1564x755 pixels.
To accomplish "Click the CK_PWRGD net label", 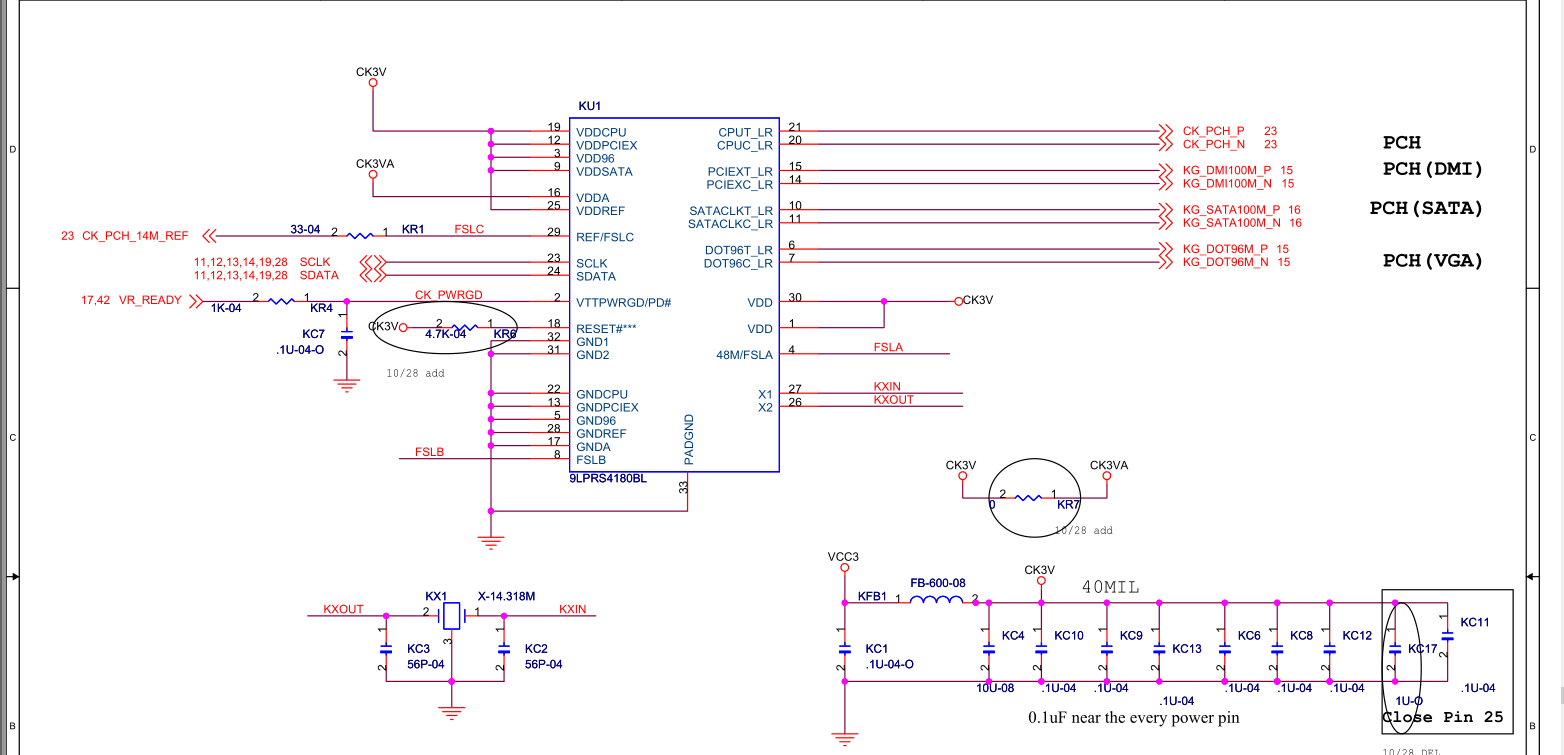I will 449,294.
